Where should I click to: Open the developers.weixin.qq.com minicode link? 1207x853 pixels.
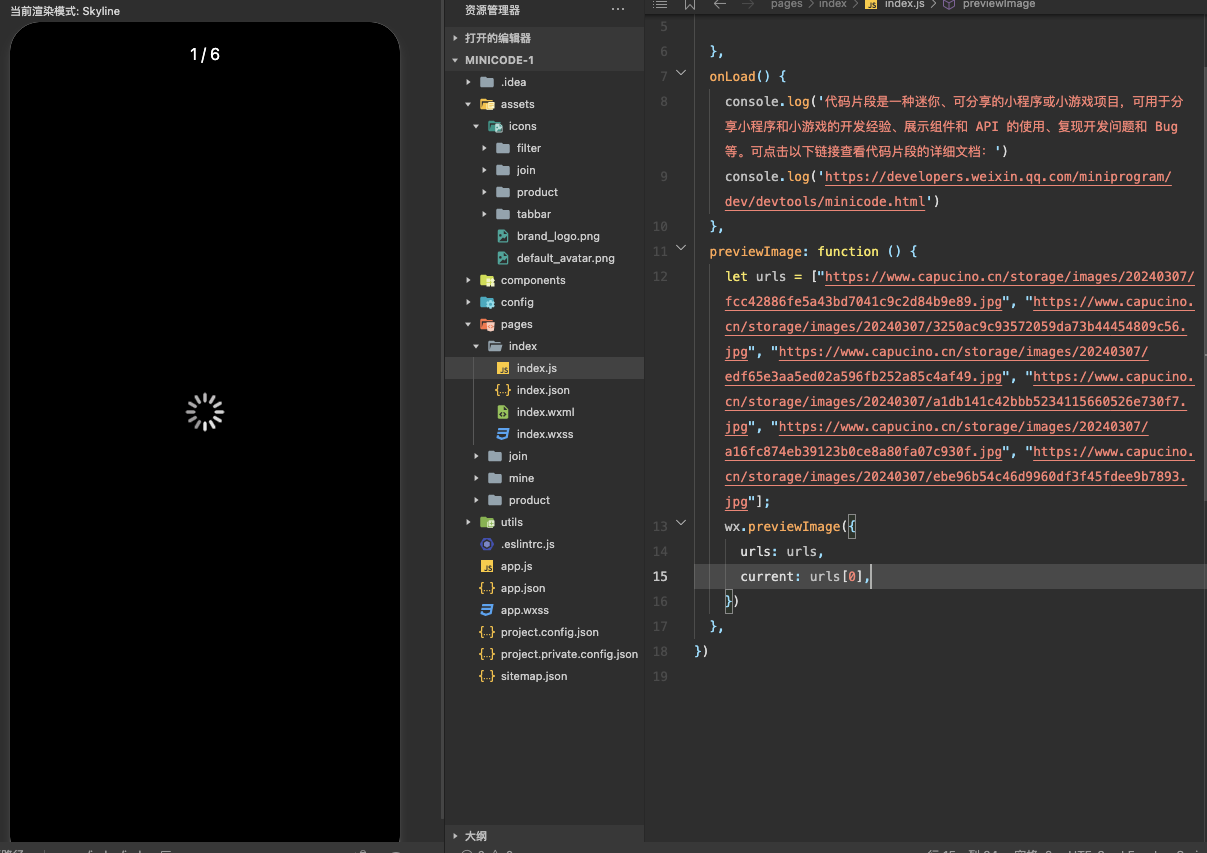pyautogui.click(x=948, y=189)
